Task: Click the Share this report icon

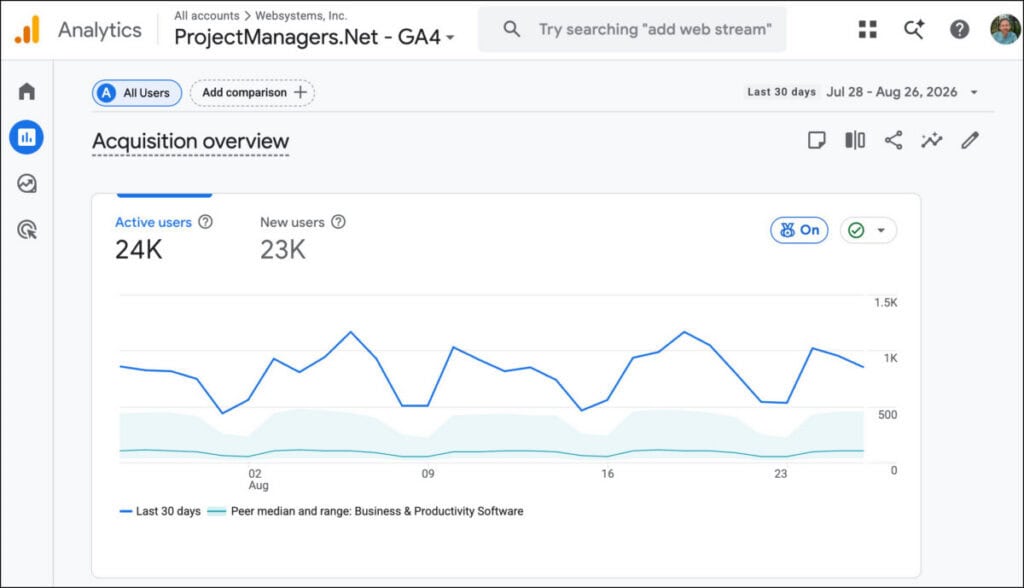Action: pos(893,140)
